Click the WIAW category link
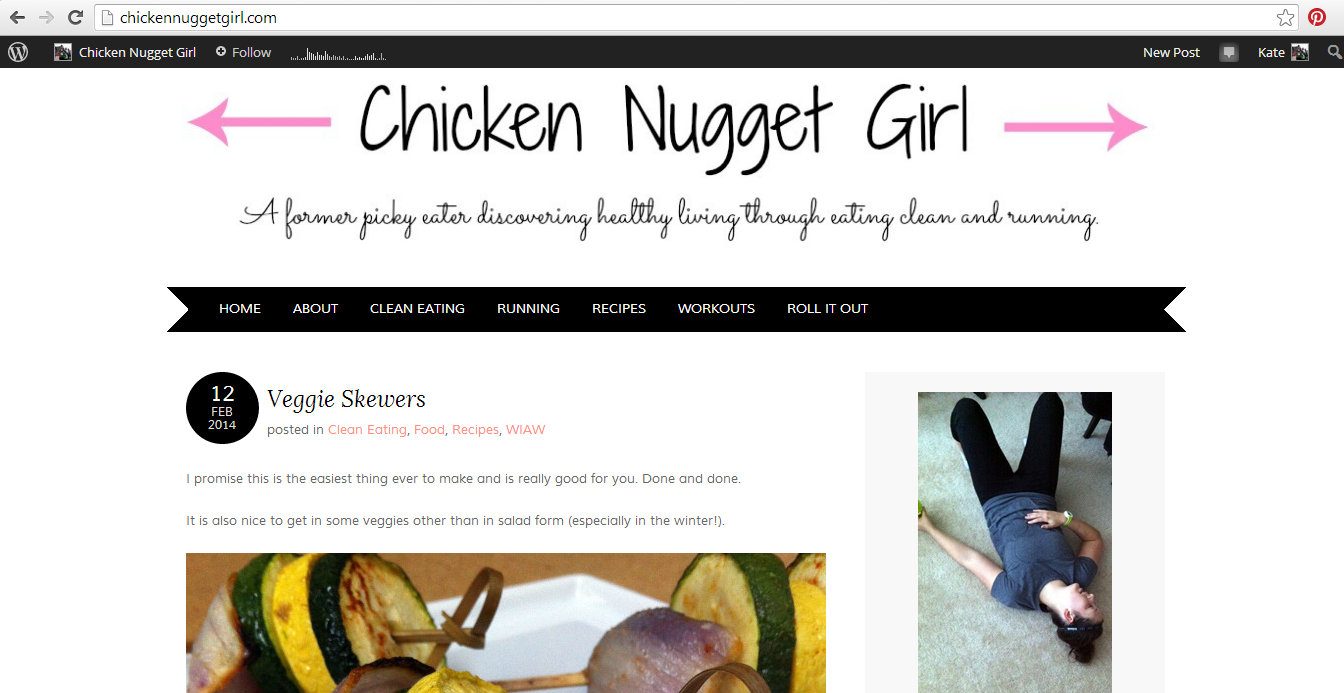The image size is (1344, 693). (525, 429)
